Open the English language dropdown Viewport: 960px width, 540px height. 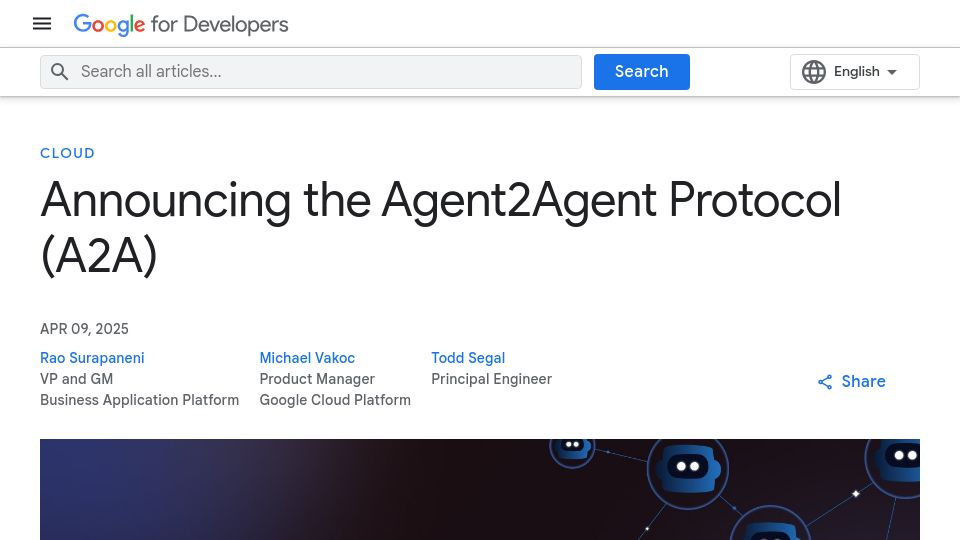click(x=855, y=72)
